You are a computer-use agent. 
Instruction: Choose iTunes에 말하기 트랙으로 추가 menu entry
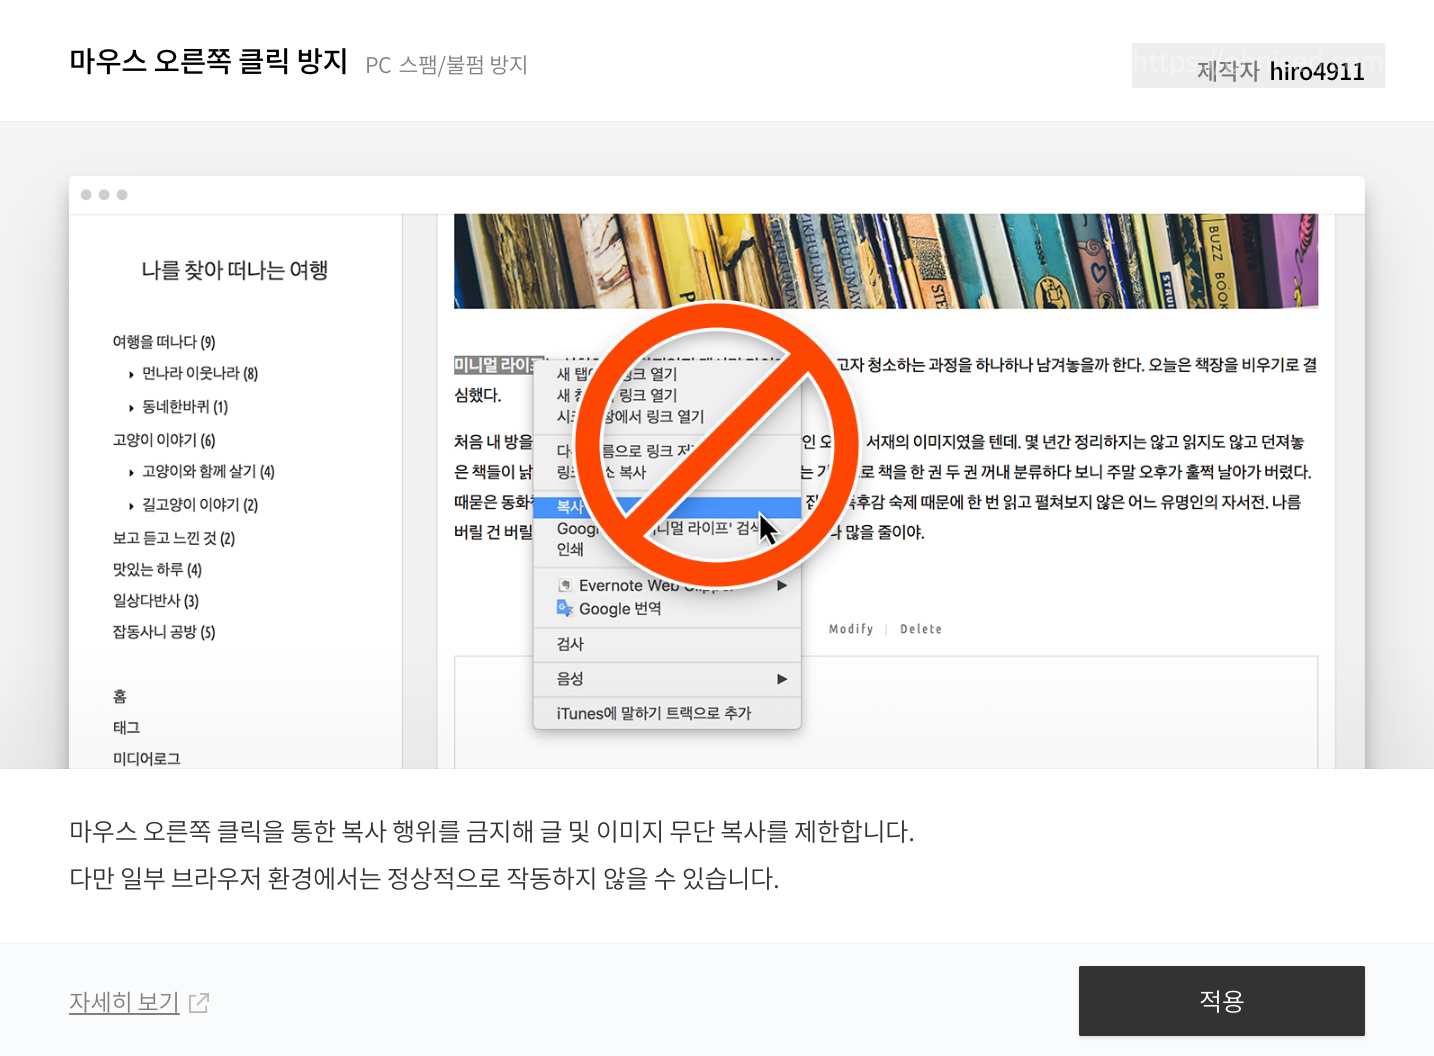coord(654,713)
